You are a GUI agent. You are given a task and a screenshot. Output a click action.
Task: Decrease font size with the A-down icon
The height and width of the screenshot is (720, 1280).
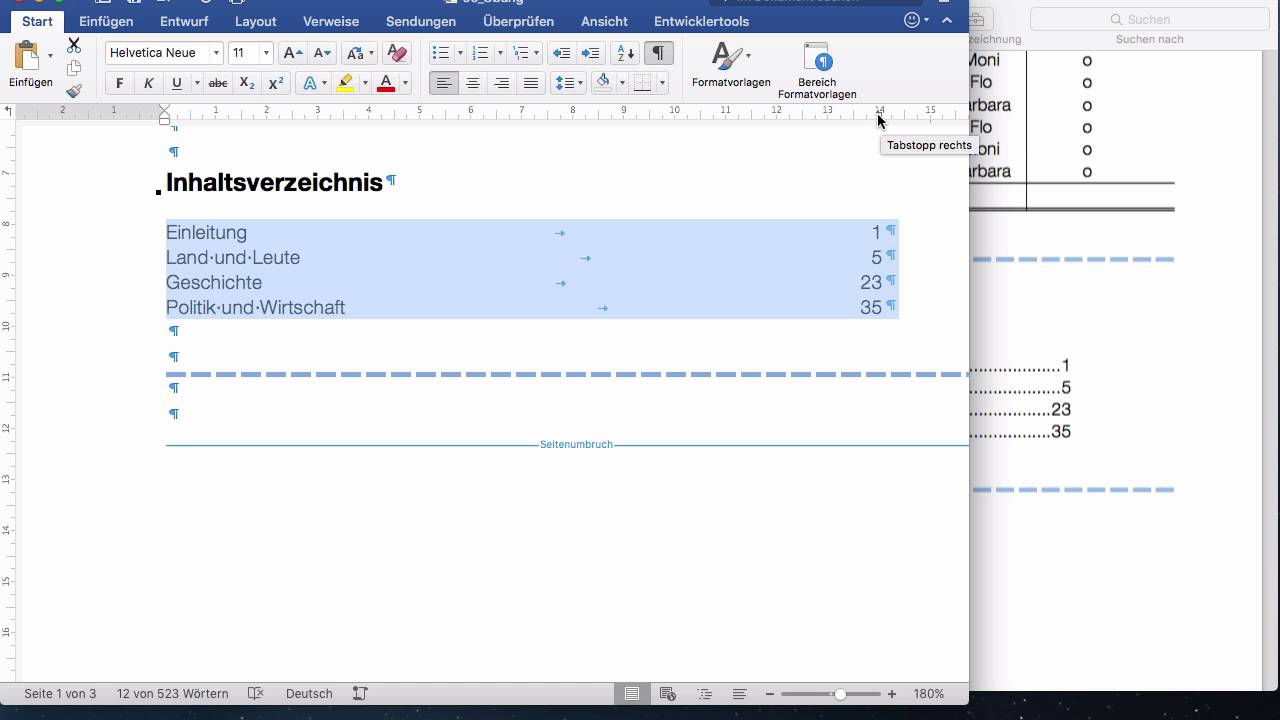[322, 53]
